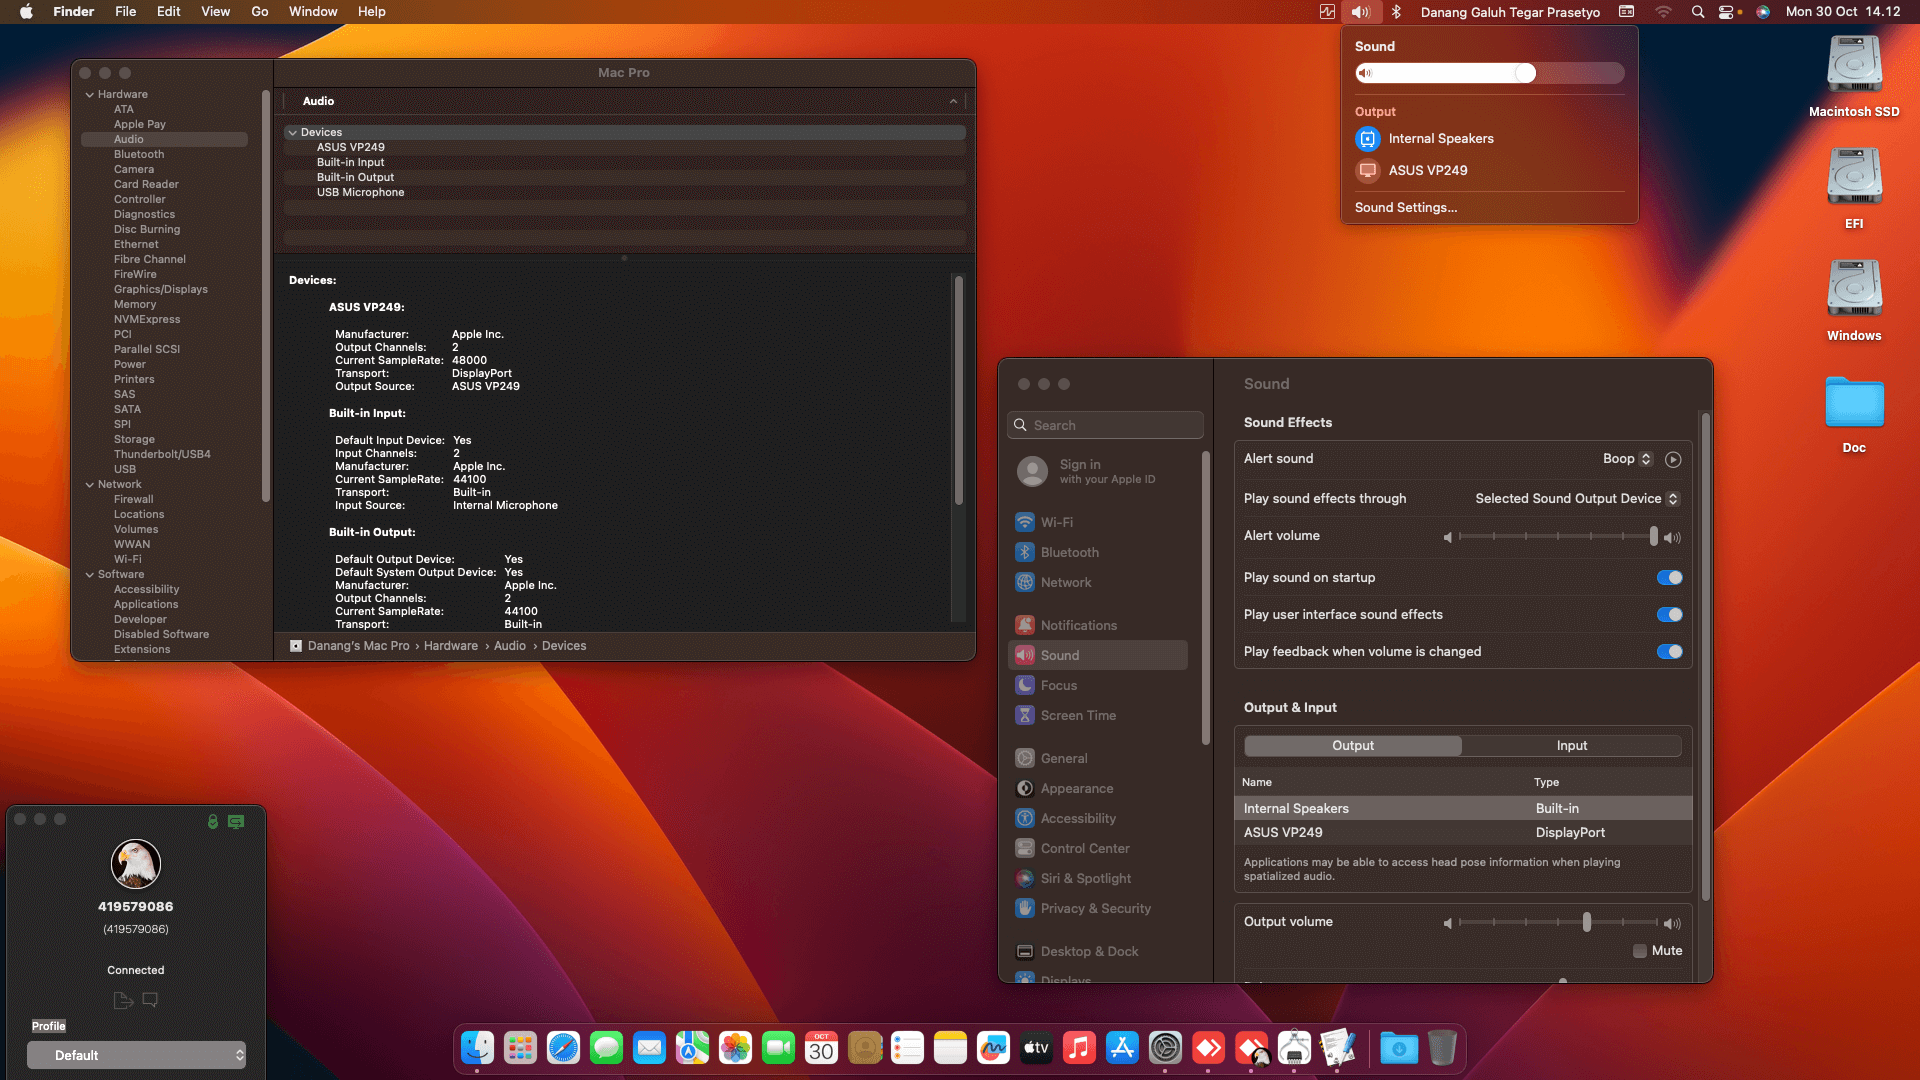1920x1080 pixels.
Task: Click the Search field in System Settings
Action: tap(1105, 426)
